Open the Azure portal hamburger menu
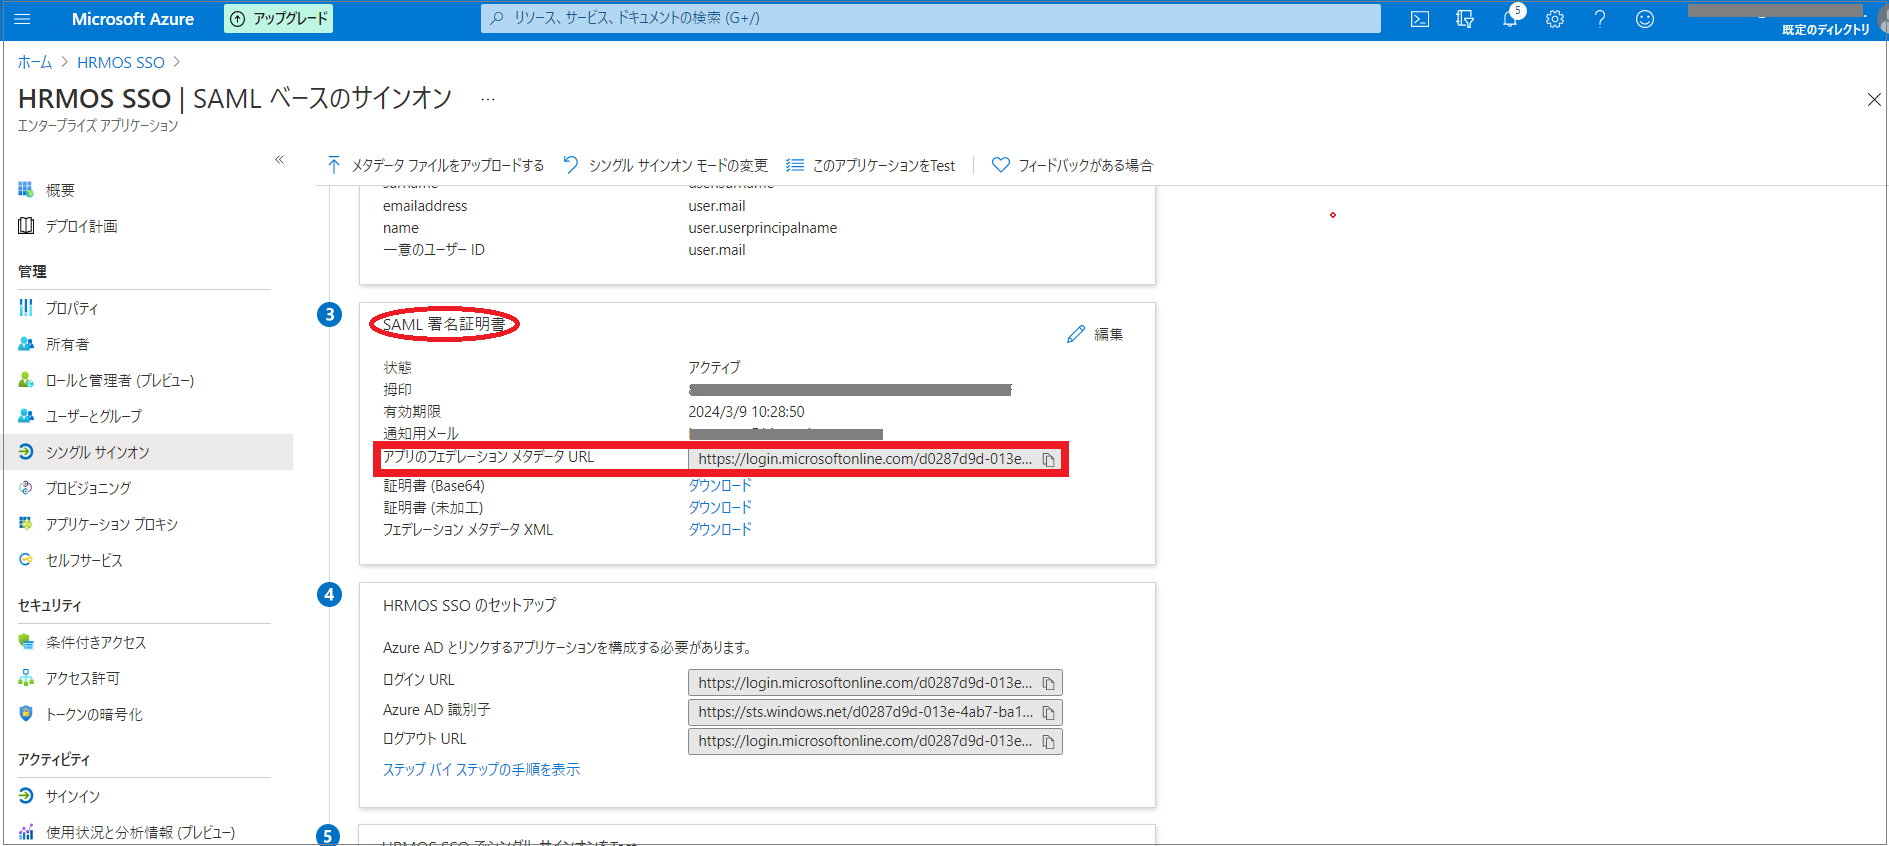 22,19
